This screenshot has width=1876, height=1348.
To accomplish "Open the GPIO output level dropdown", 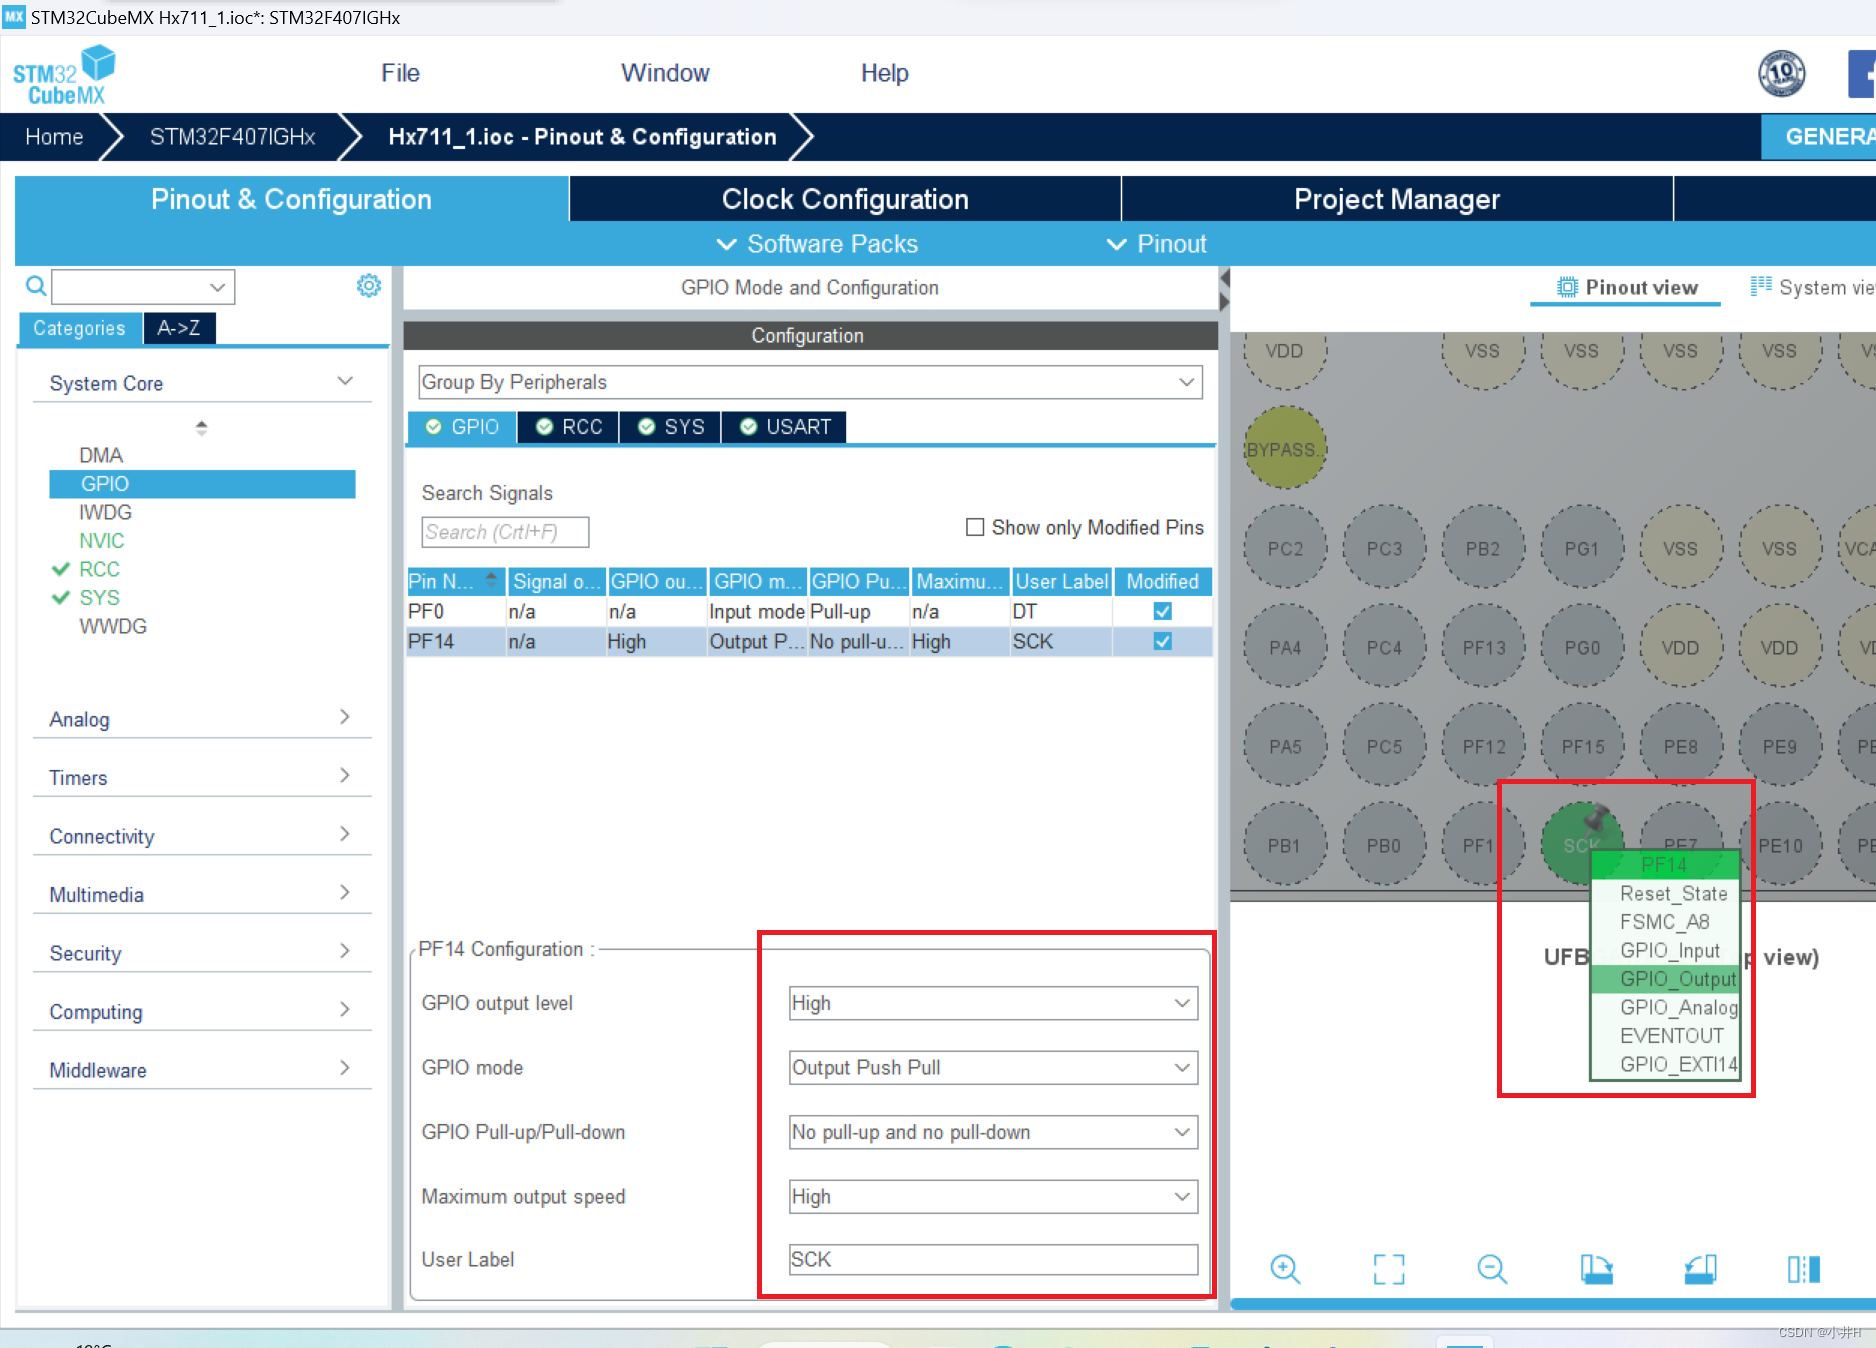I will (993, 1003).
